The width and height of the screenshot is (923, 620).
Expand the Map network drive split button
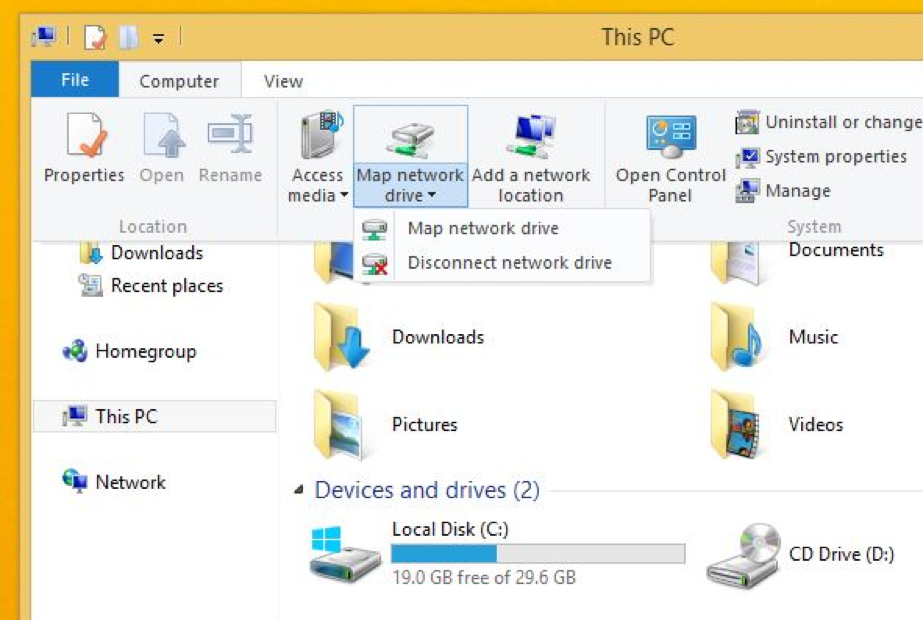pyautogui.click(x=410, y=185)
